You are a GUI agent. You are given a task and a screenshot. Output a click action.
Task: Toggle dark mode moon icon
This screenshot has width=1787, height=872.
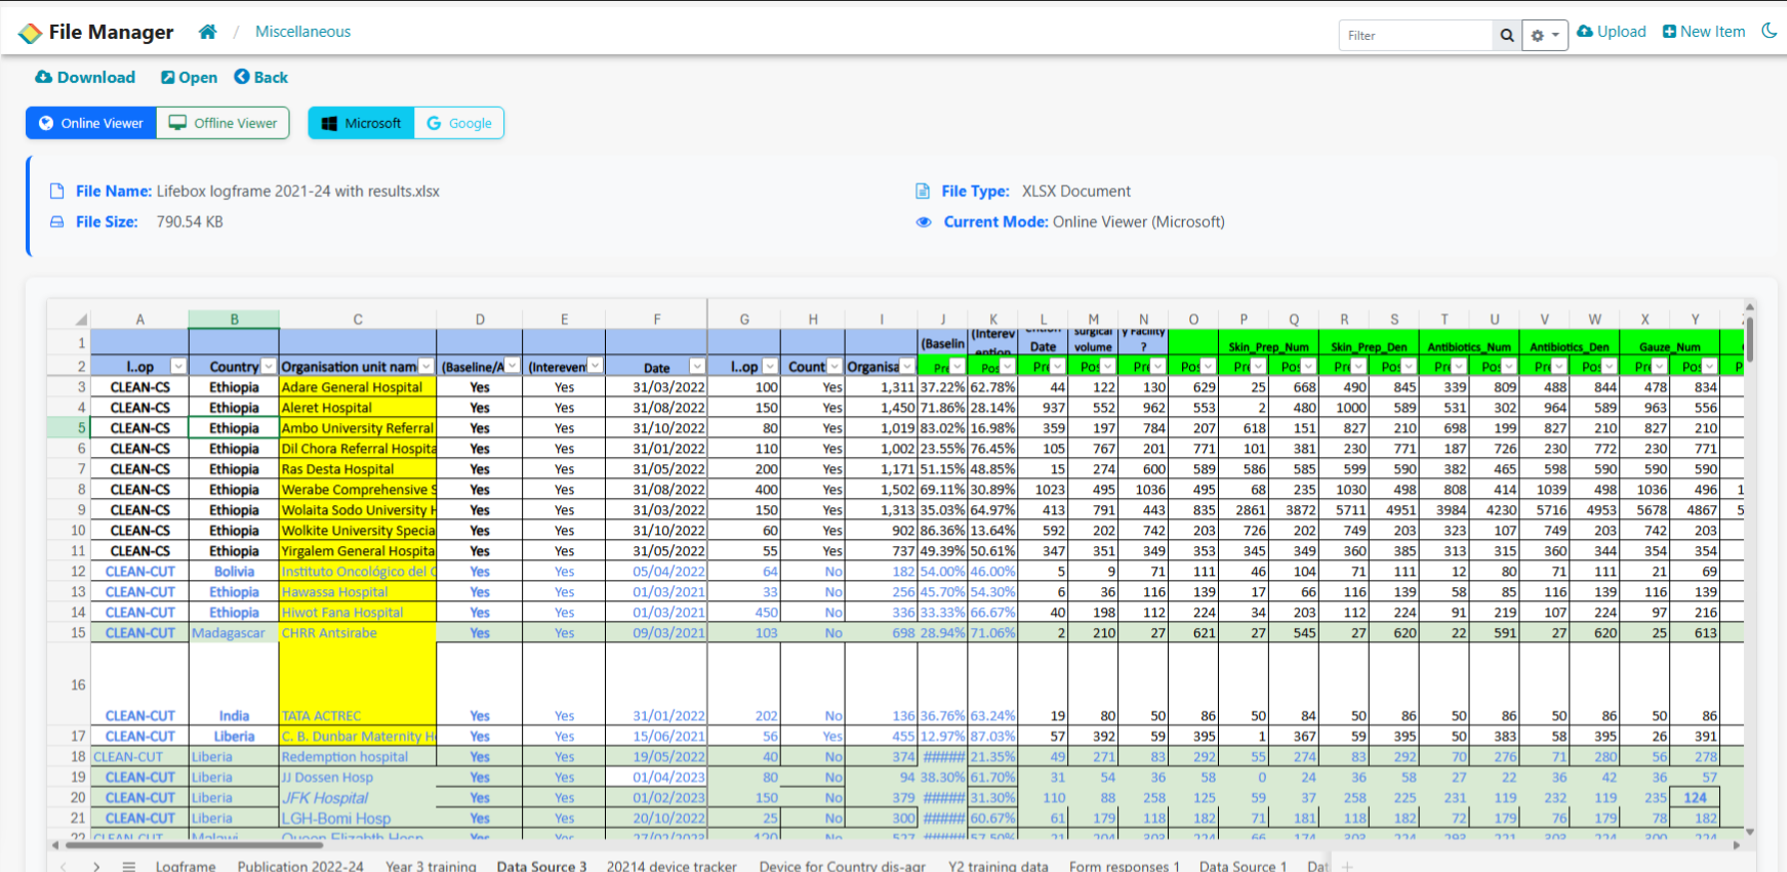1769,31
